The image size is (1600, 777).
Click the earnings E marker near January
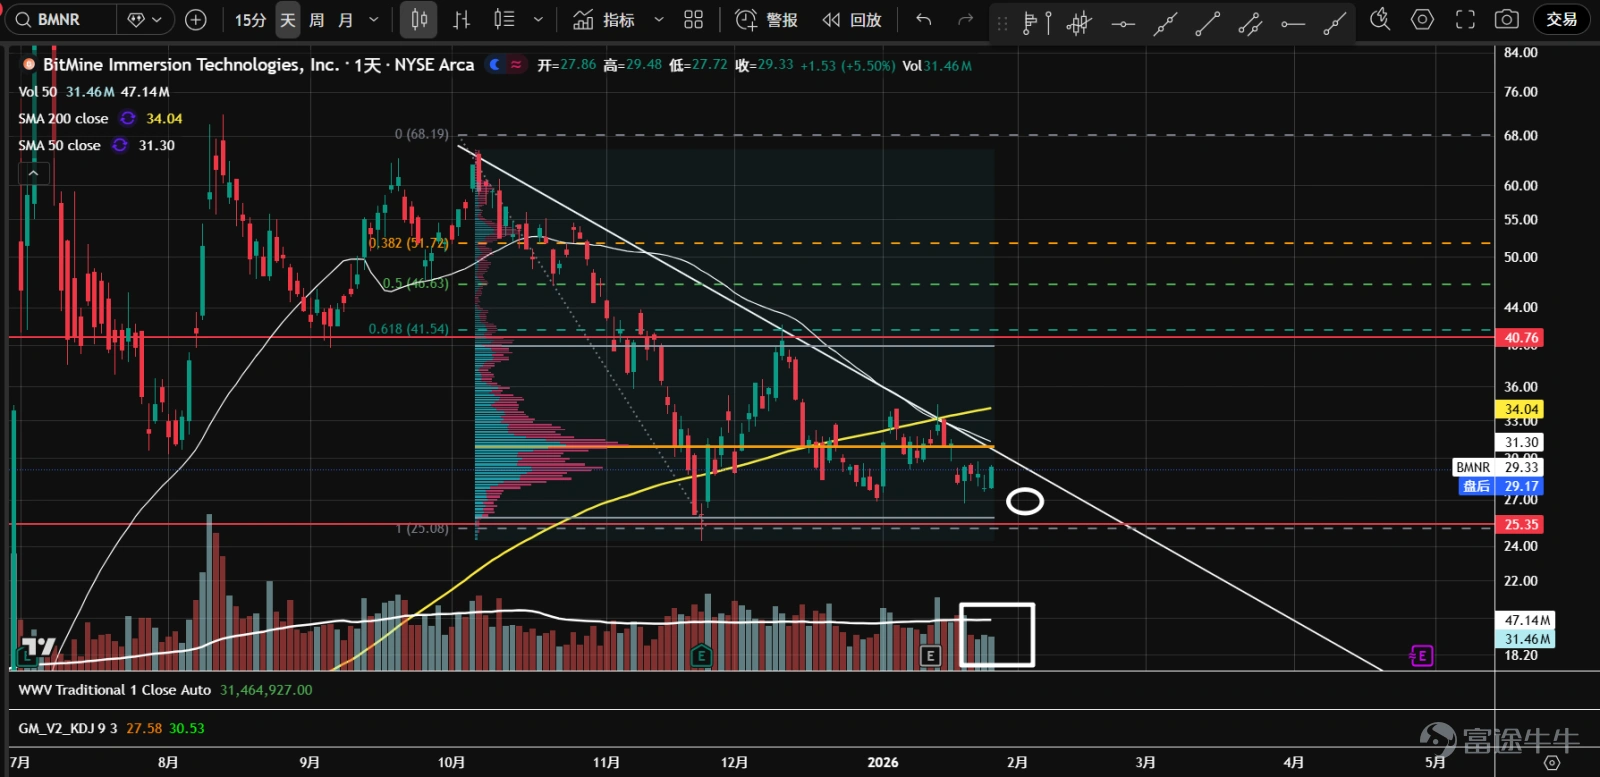coord(931,656)
